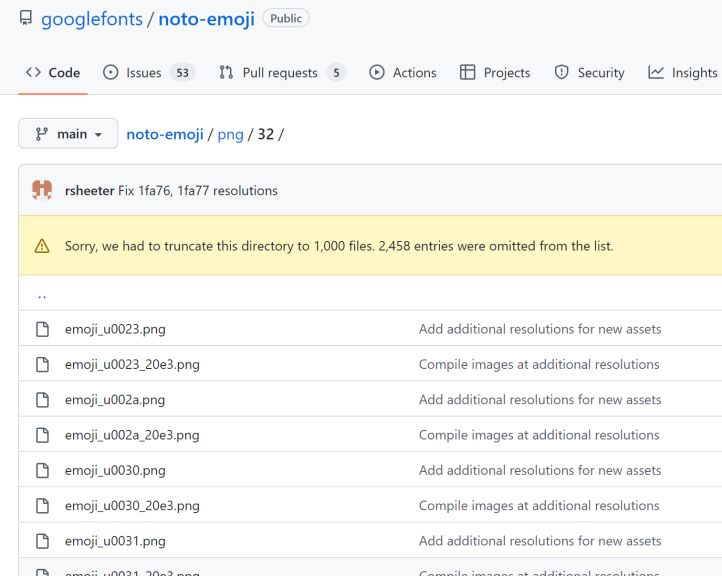The height and width of the screenshot is (576, 722).
Task: Click the git branch icon on main button
Action: point(41,134)
